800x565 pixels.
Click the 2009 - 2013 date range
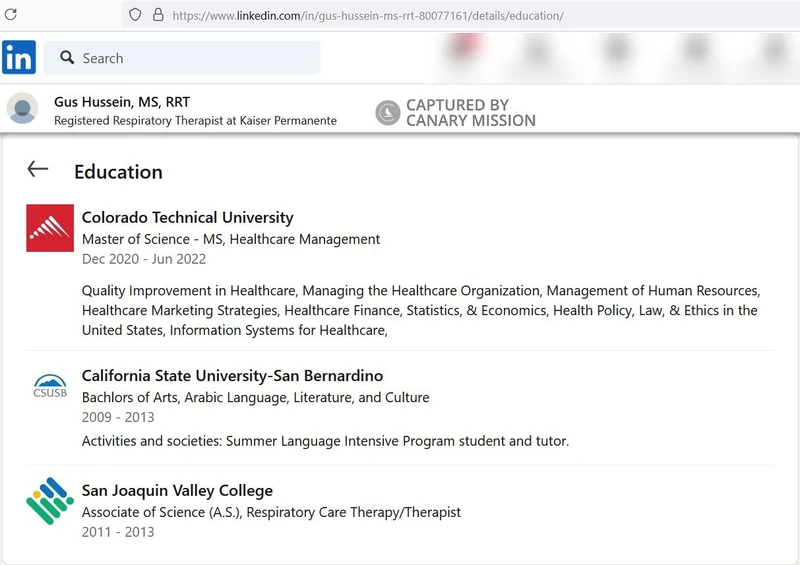[x=118, y=417]
